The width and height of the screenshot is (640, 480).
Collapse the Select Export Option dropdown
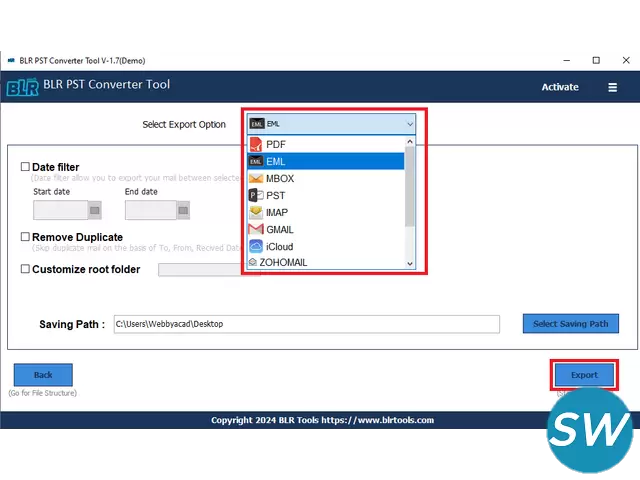(409, 124)
